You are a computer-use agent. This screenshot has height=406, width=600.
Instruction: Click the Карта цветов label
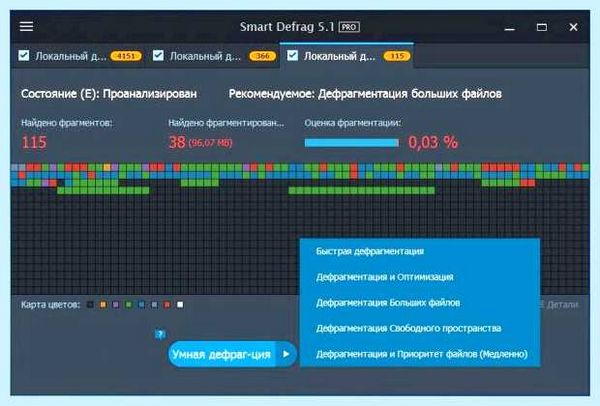(51, 305)
